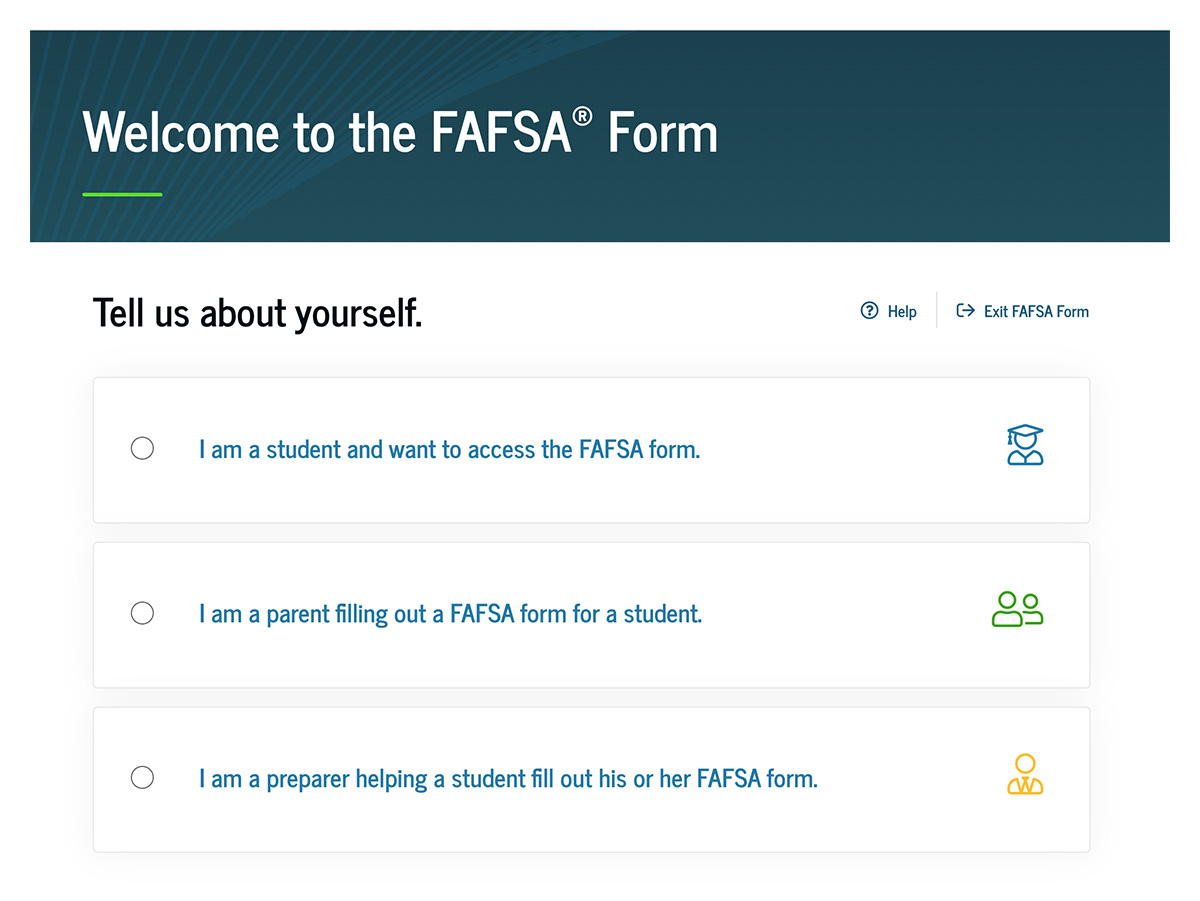Click the Help question mark icon
This screenshot has height=901, width=1200.
(869, 311)
